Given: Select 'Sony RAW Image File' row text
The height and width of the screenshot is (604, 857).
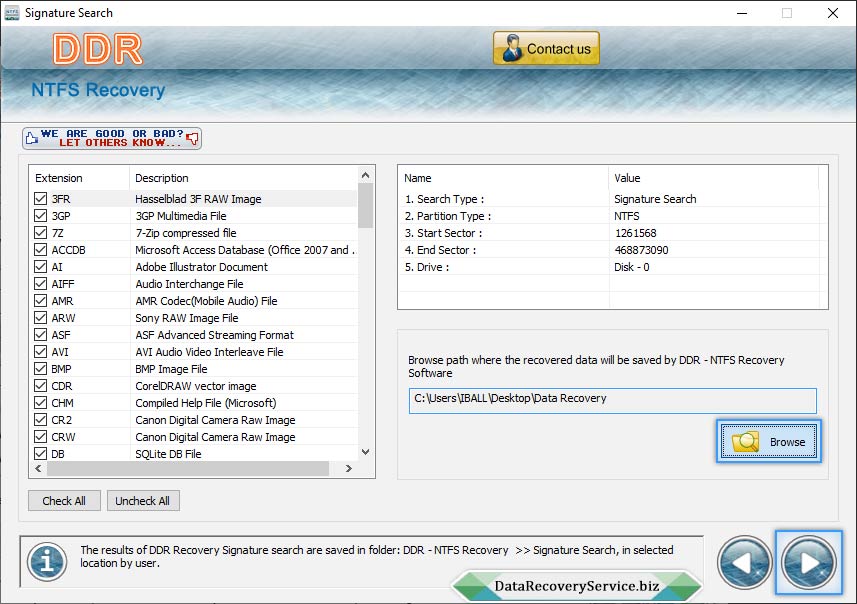Looking at the screenshot, I should click(x=187, y=318).
